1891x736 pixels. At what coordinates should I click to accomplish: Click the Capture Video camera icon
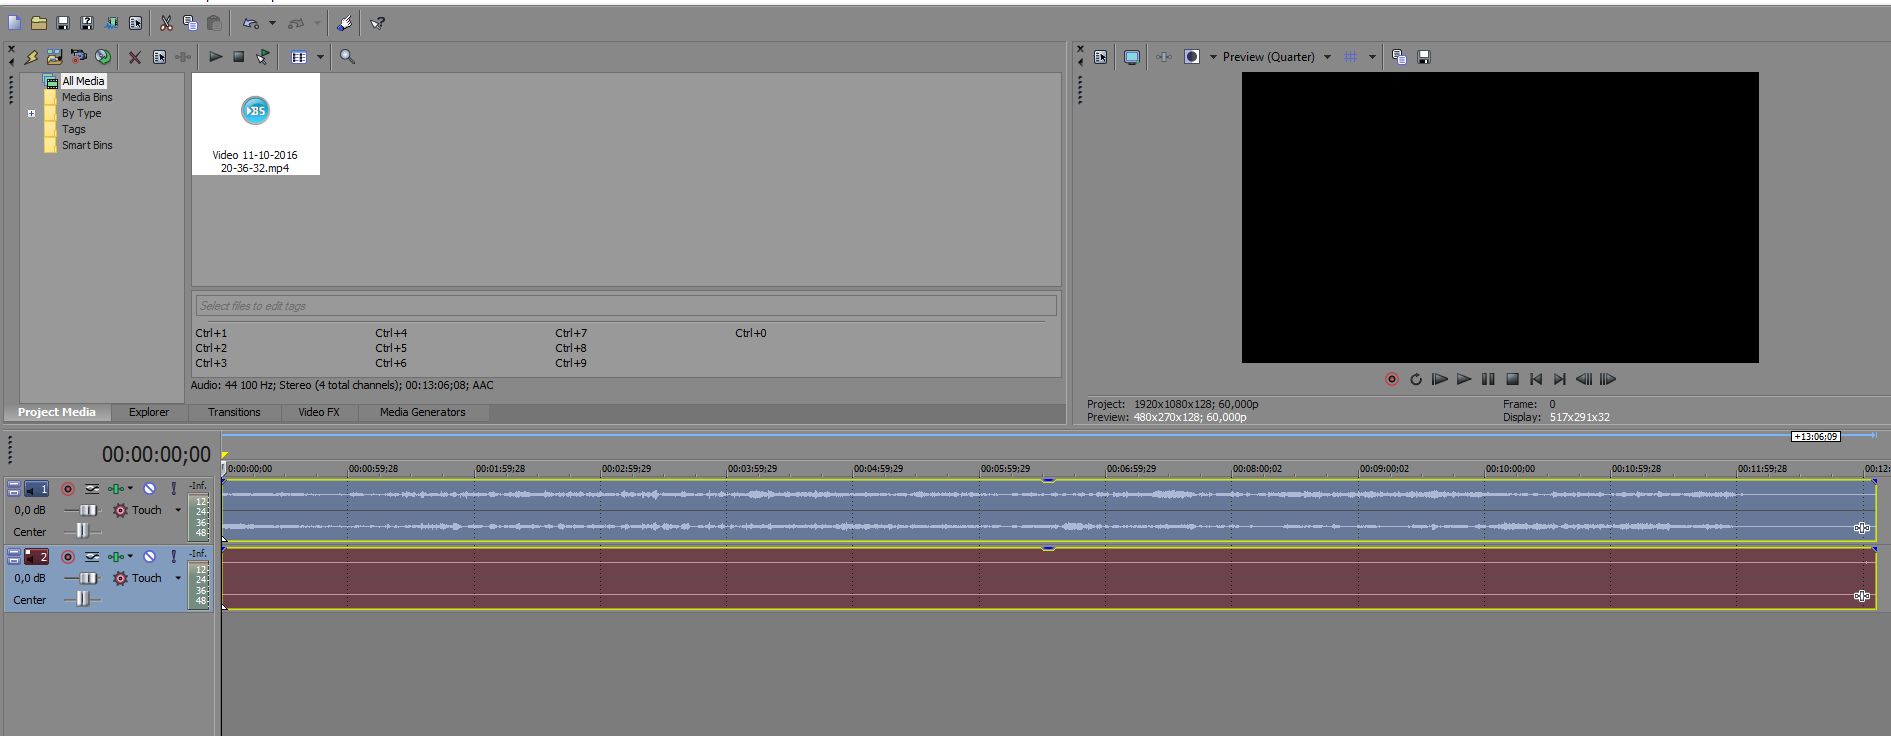78,57
